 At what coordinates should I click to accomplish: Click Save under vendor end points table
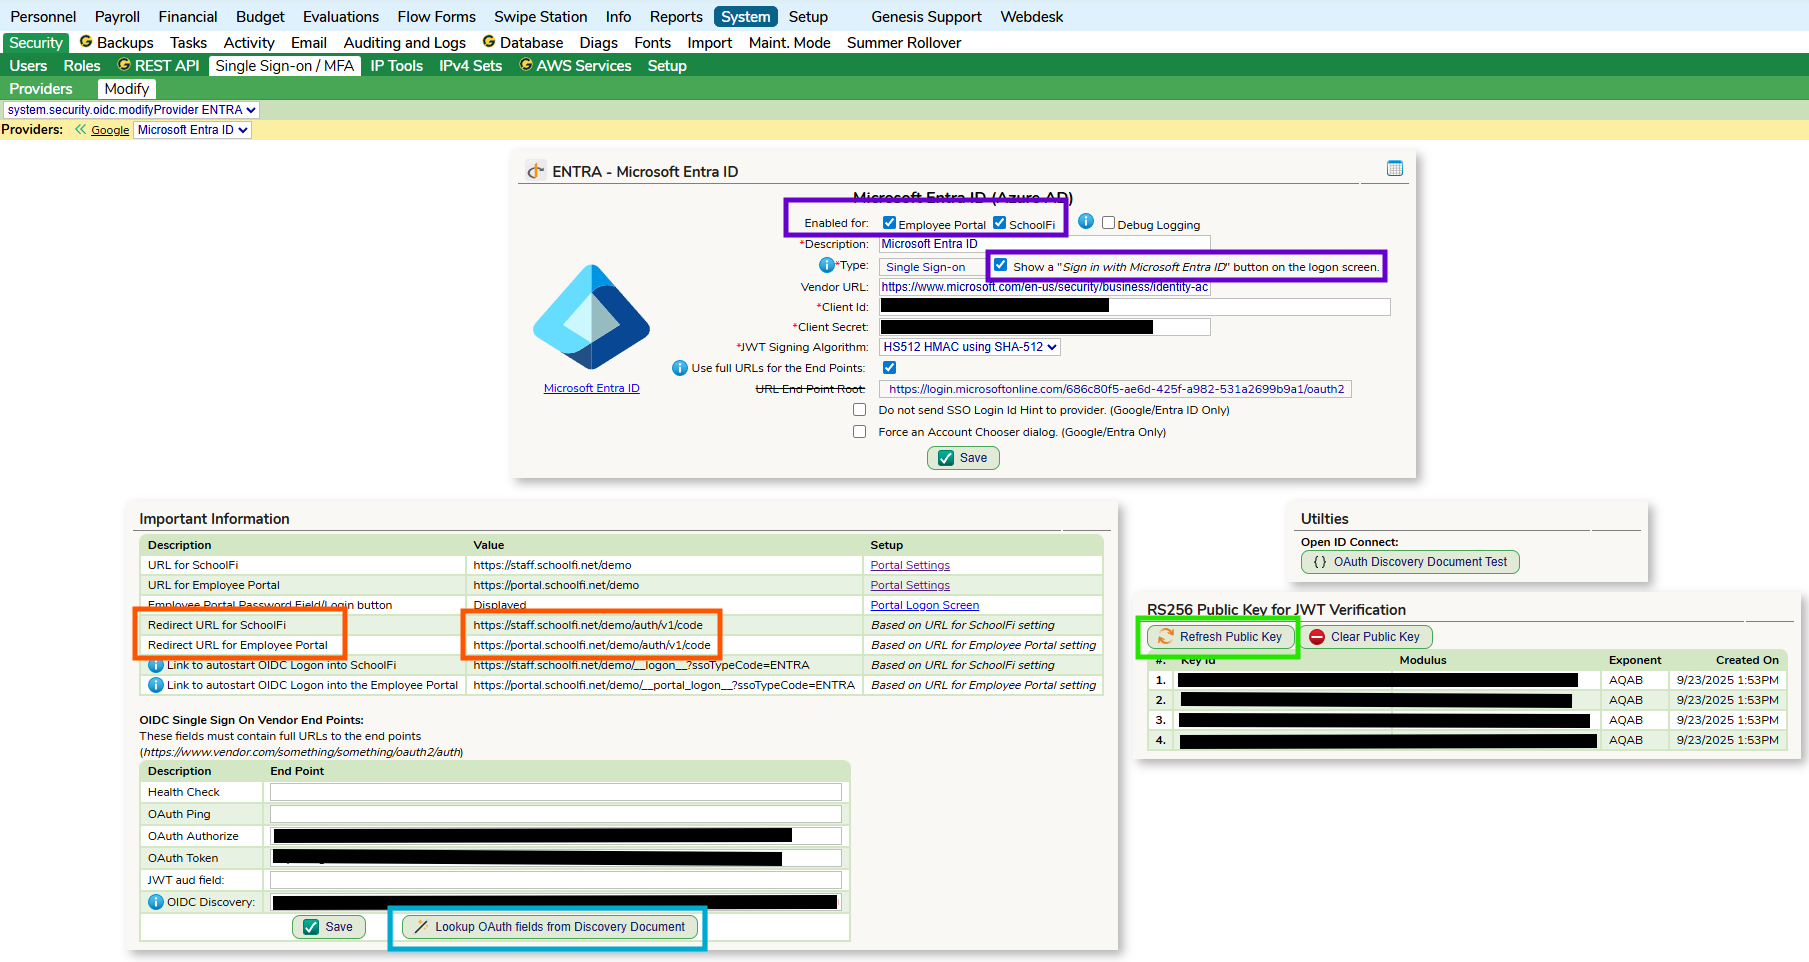(x=328, y=927)
